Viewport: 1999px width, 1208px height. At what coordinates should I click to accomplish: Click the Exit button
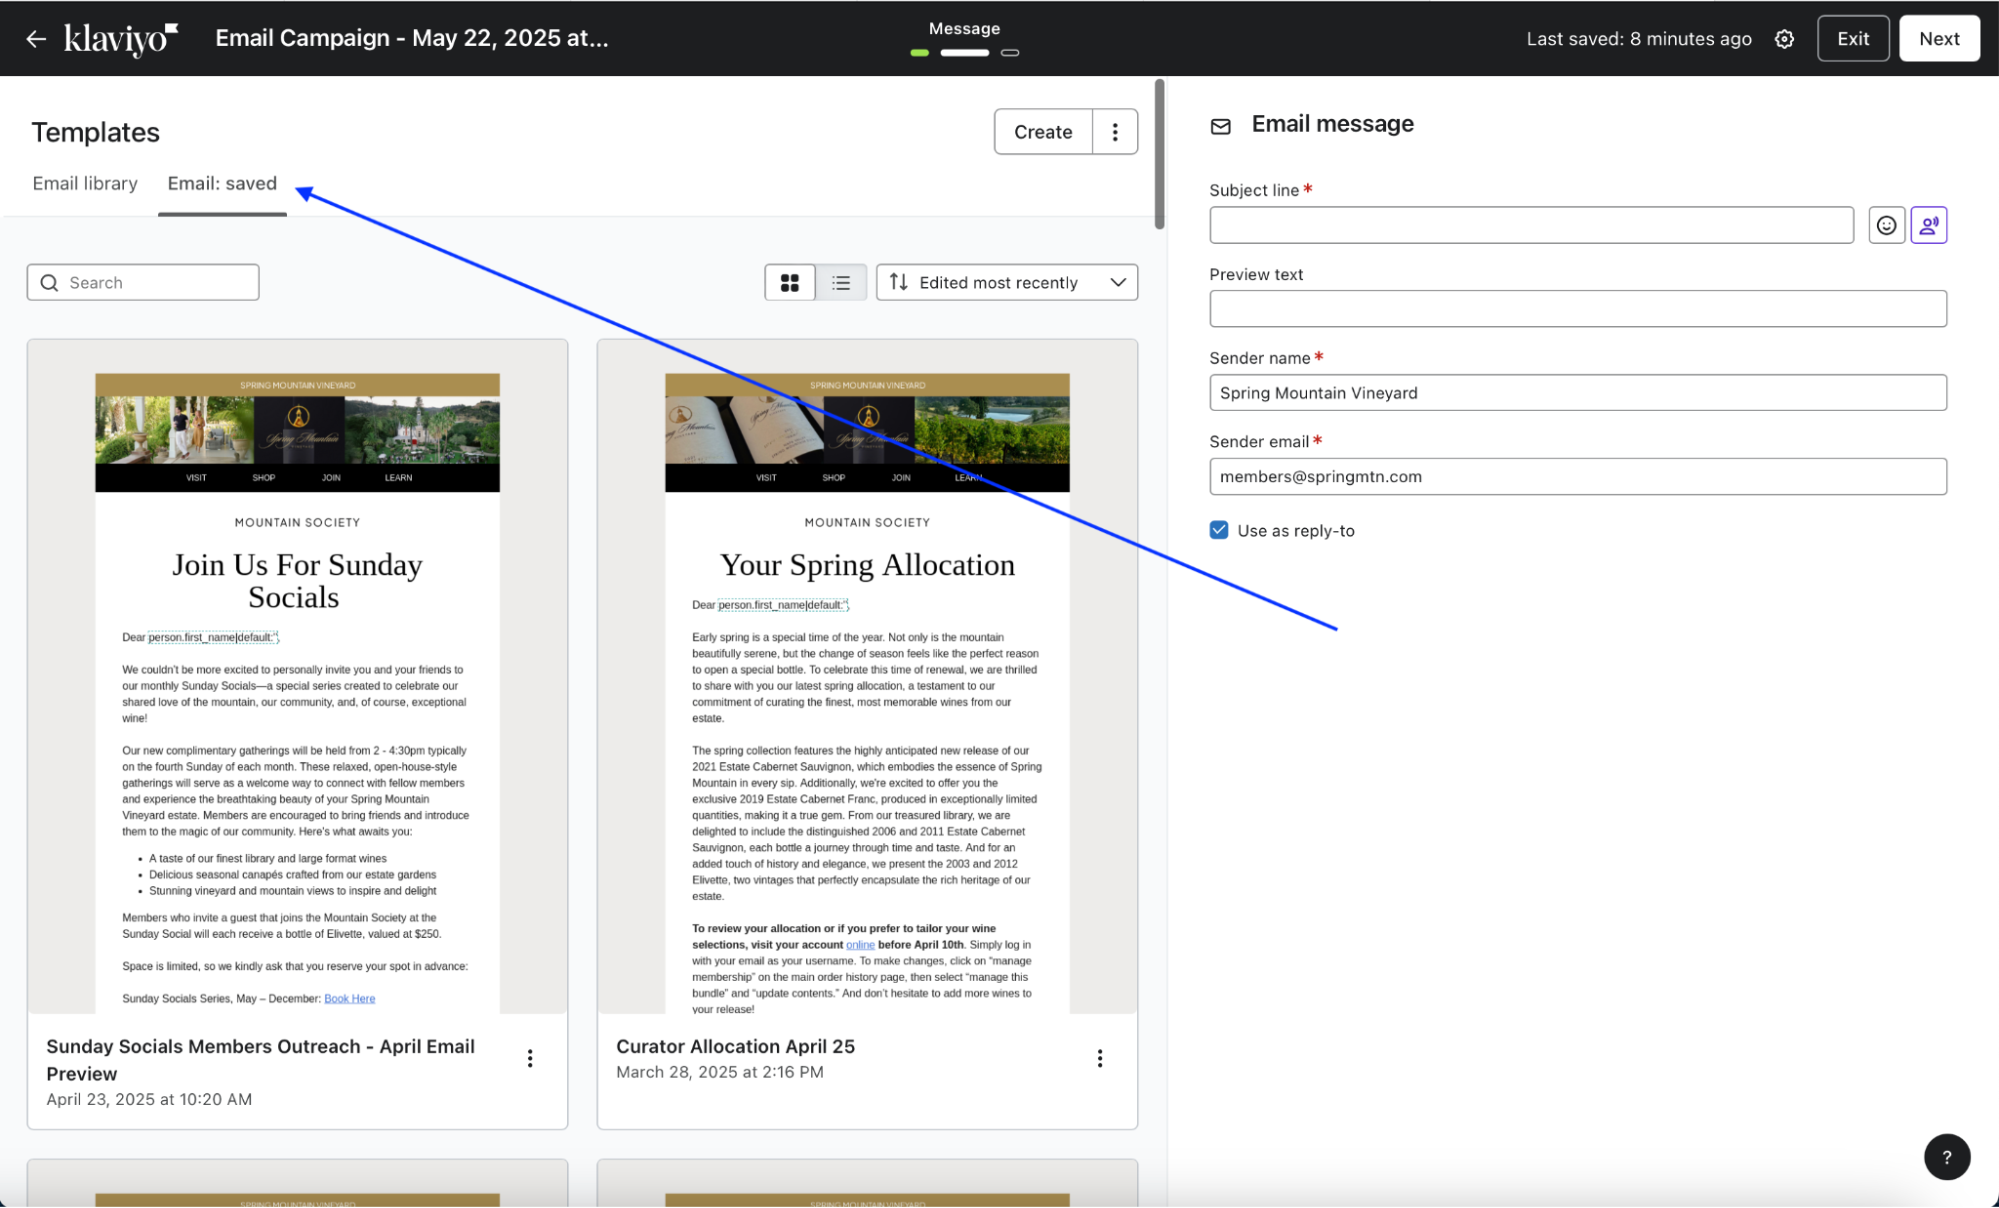coord(1852,39)
